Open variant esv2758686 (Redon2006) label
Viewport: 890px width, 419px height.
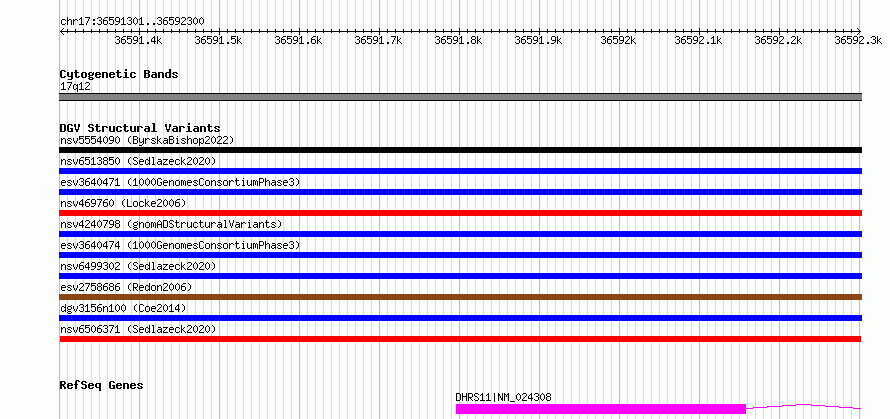pyautogui.click(x=125, y=287)
